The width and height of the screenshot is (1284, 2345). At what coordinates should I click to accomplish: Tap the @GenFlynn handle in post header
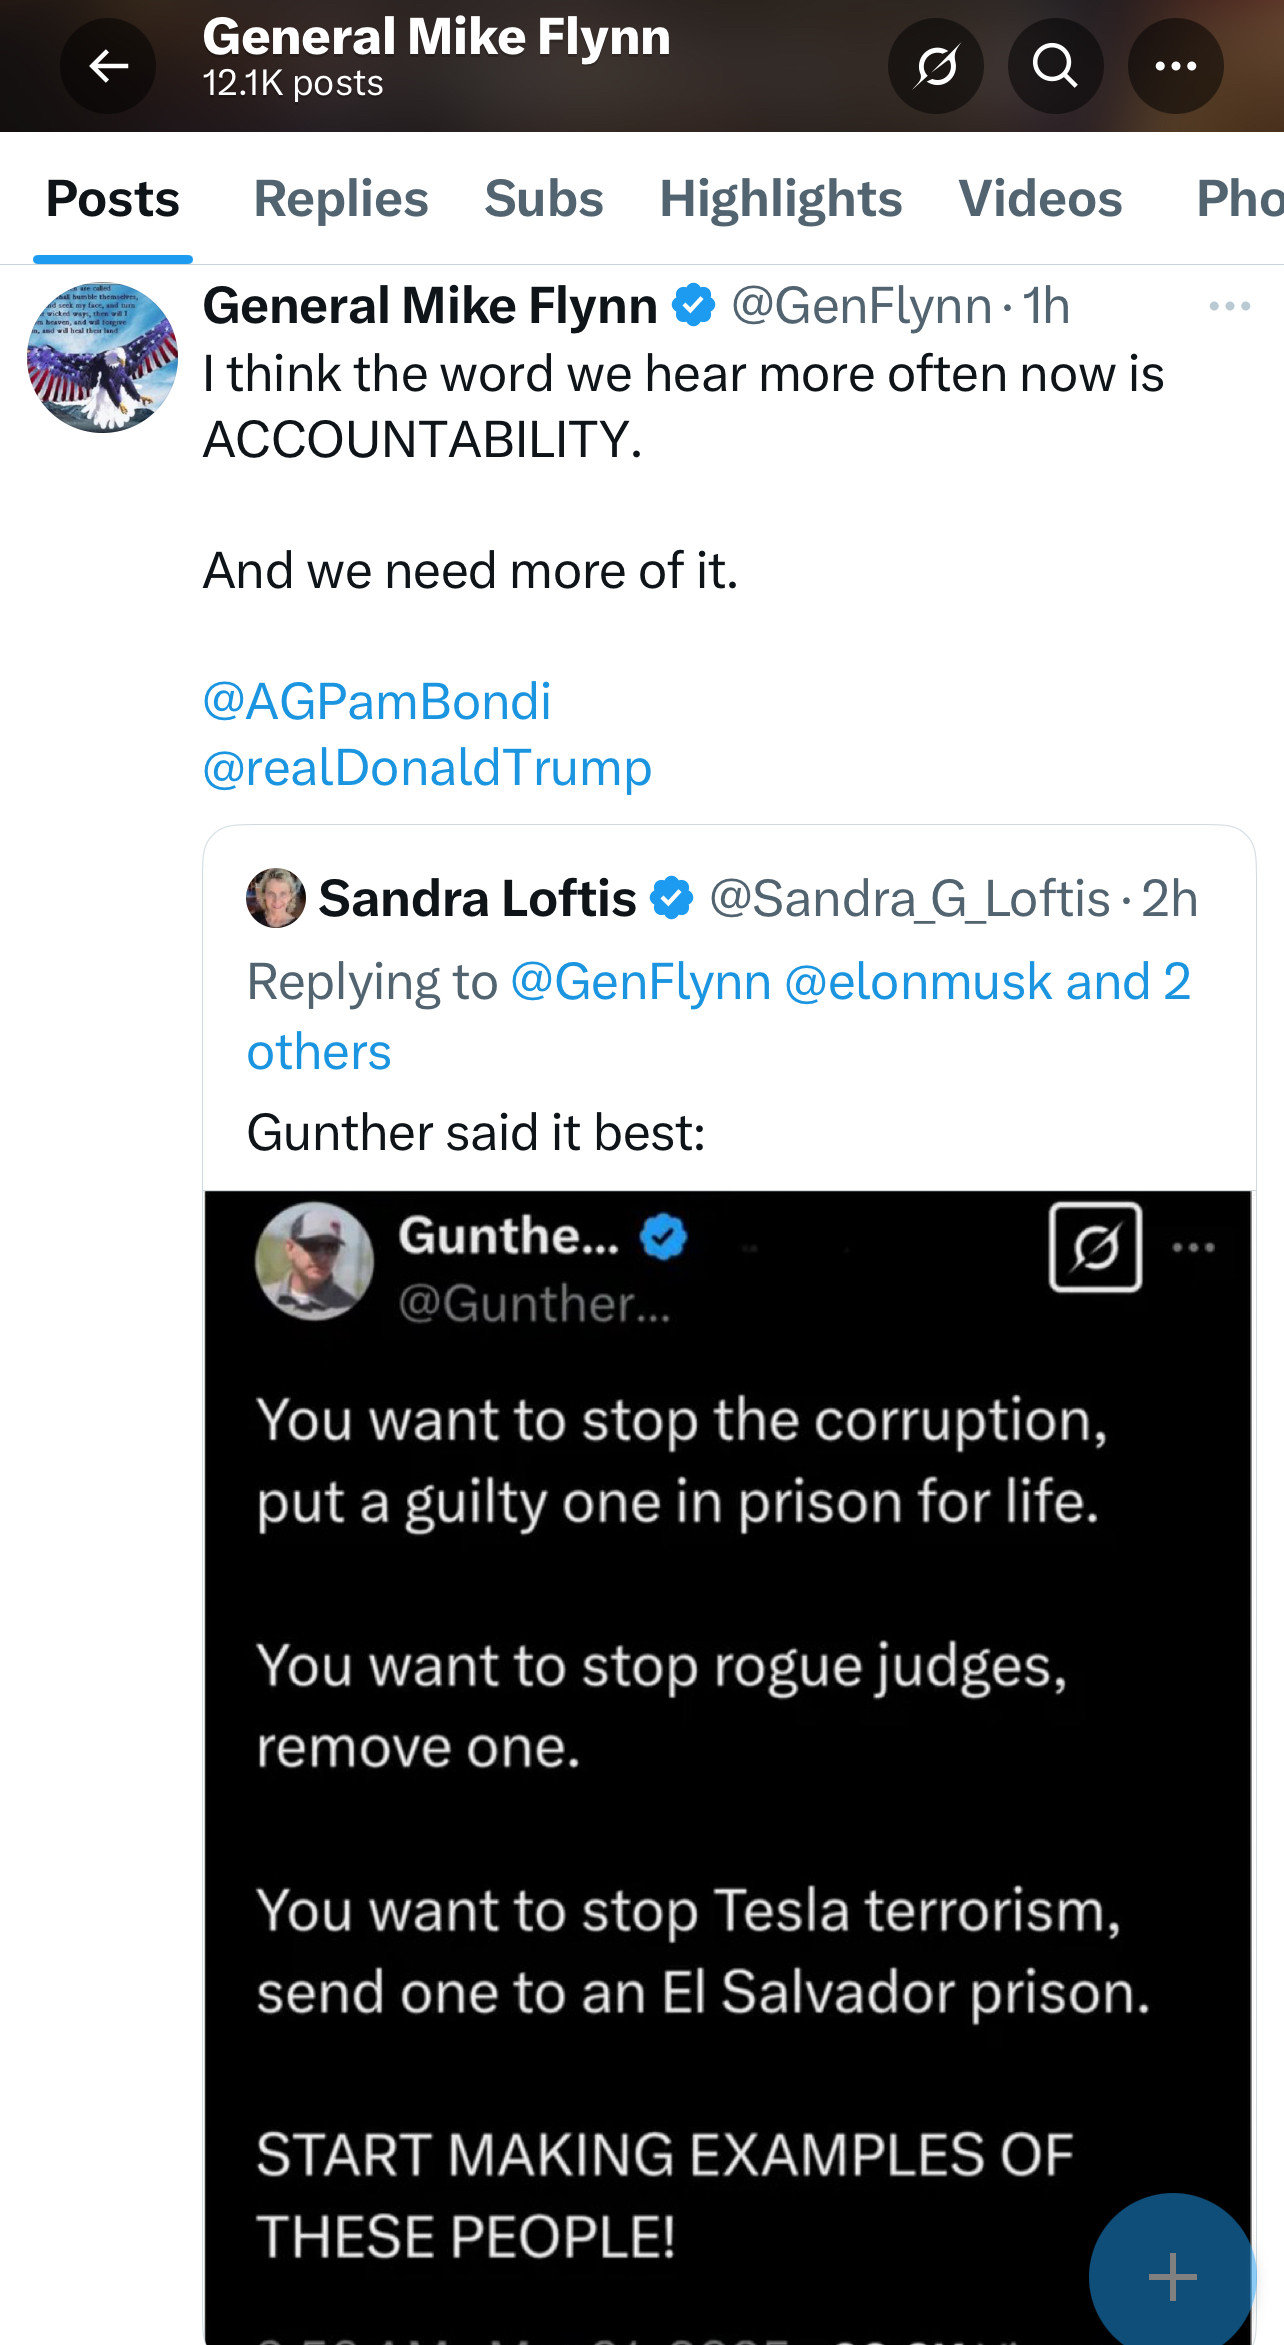(x=861, y=306)
